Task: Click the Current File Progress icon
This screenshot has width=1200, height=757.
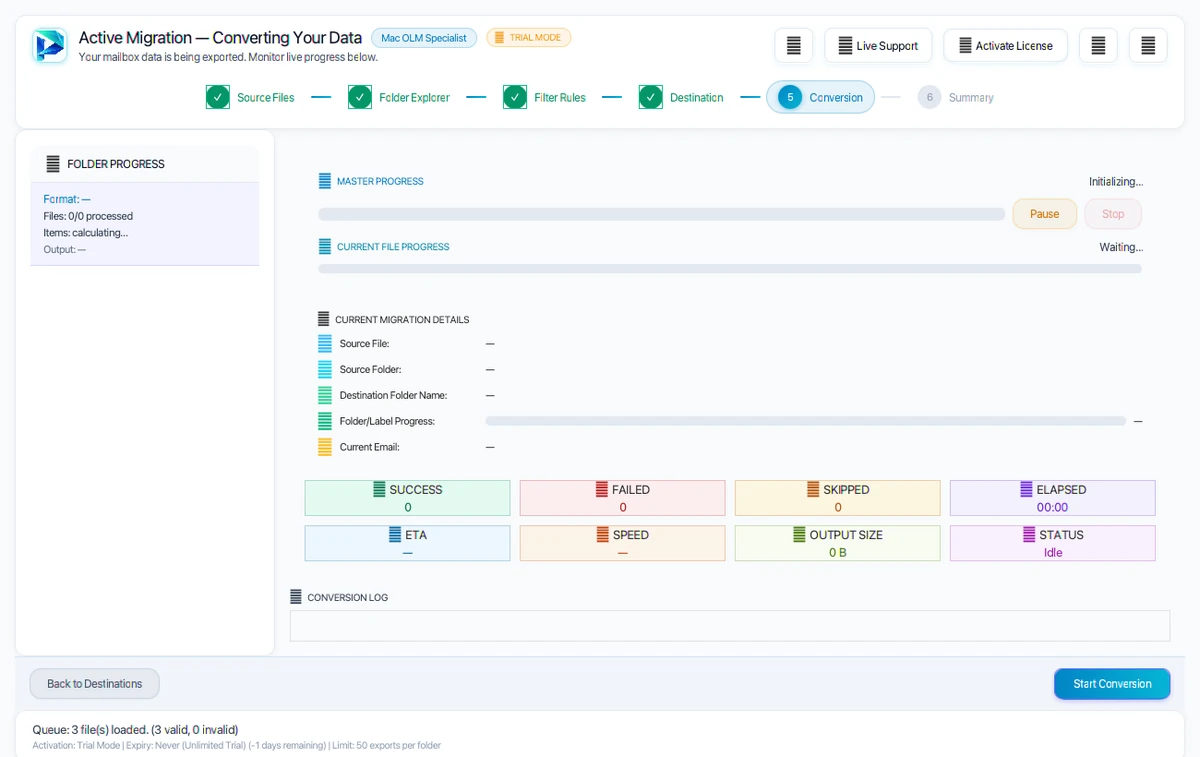Action: point(324,246)
